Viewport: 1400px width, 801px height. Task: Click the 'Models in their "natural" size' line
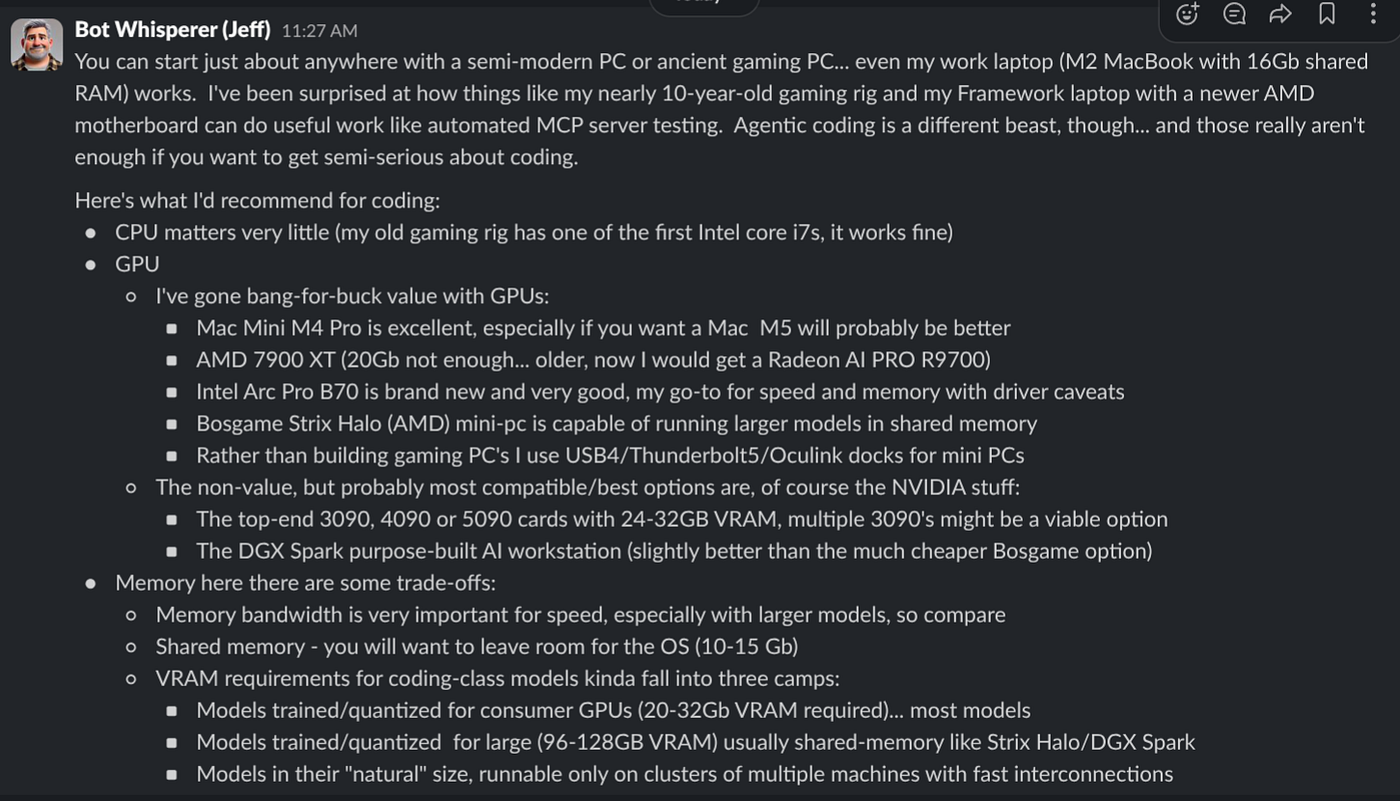pyautogui.click(x=684, y=774)
